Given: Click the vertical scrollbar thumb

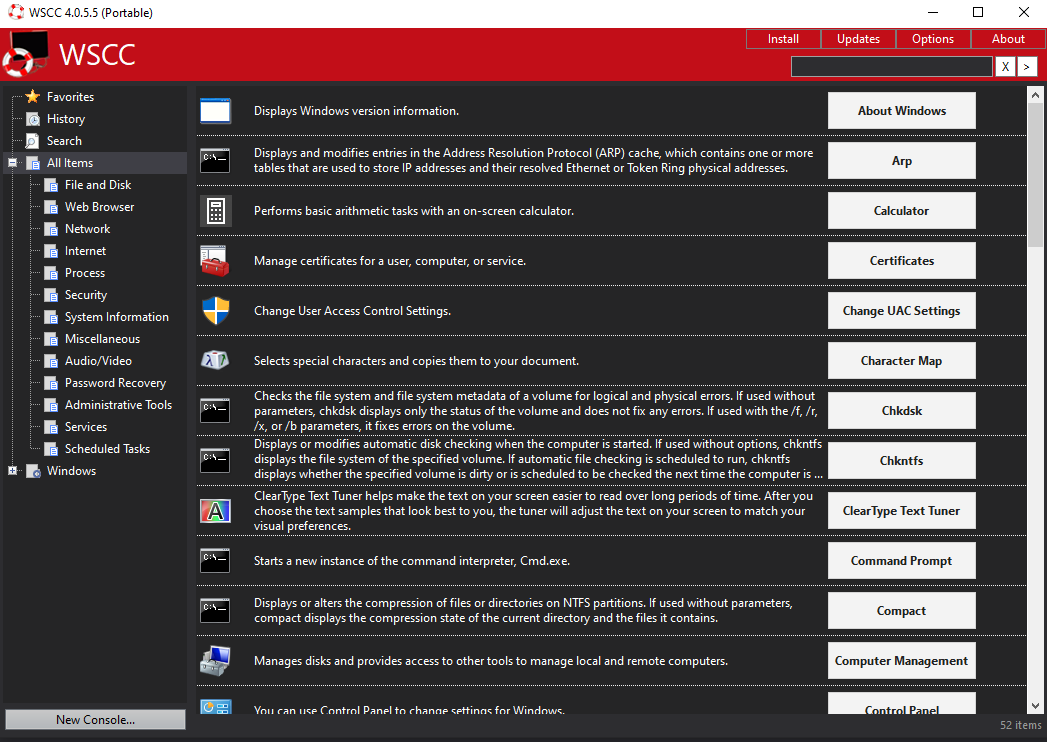Looking at the screenshot, I should click(x=1035, y=175).
